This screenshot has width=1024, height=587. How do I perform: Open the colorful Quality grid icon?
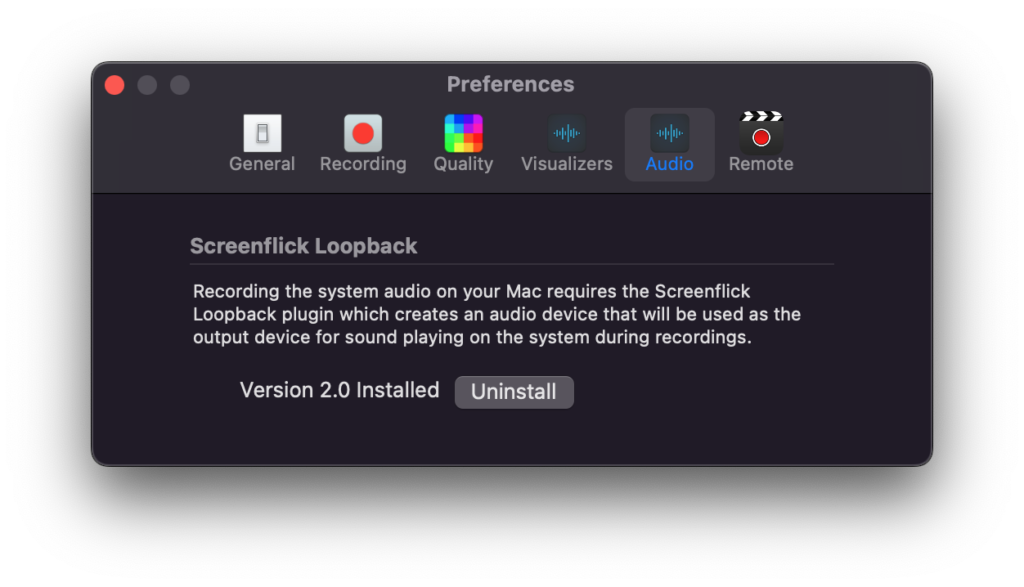pos(463,133)
